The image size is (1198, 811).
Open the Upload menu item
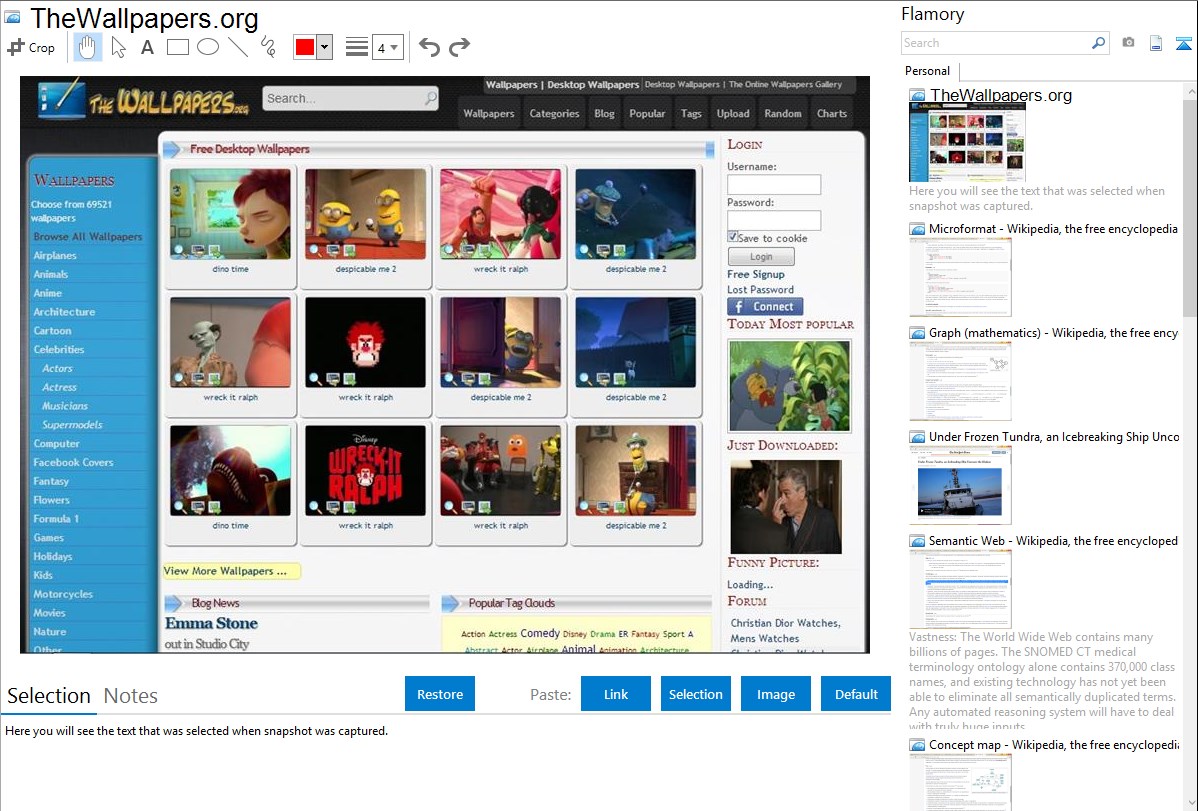coord(732,113)
